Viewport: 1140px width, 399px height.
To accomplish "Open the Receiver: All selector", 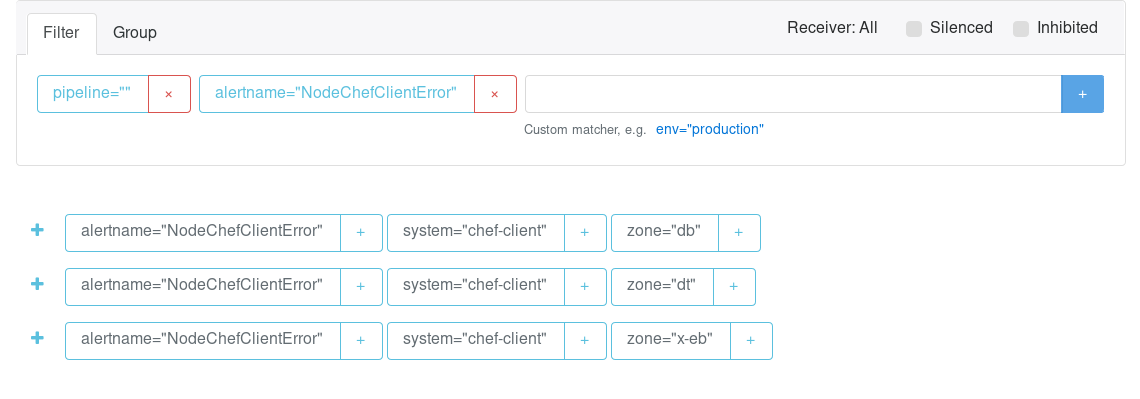I will [832, 28].
